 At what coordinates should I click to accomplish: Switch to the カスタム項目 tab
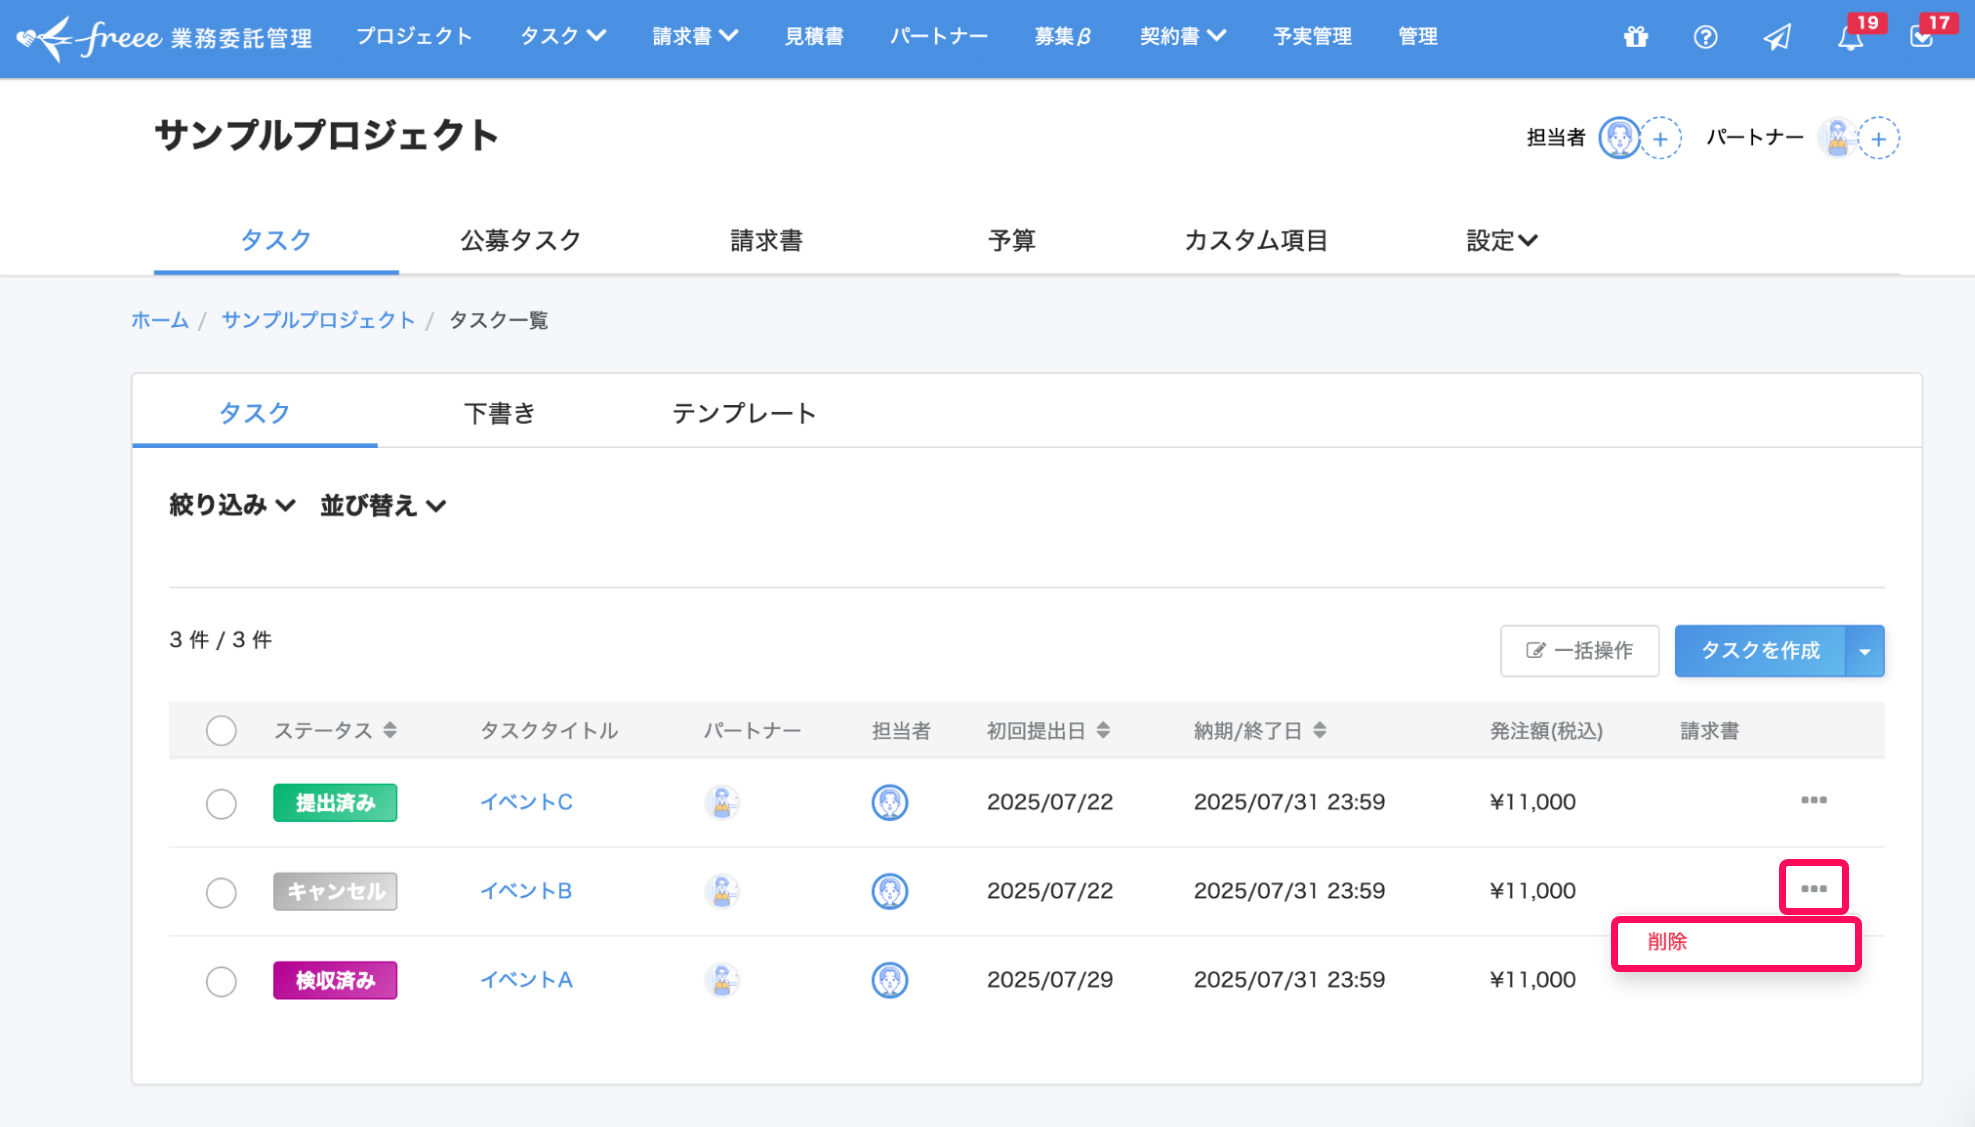tap(1256, 240)
